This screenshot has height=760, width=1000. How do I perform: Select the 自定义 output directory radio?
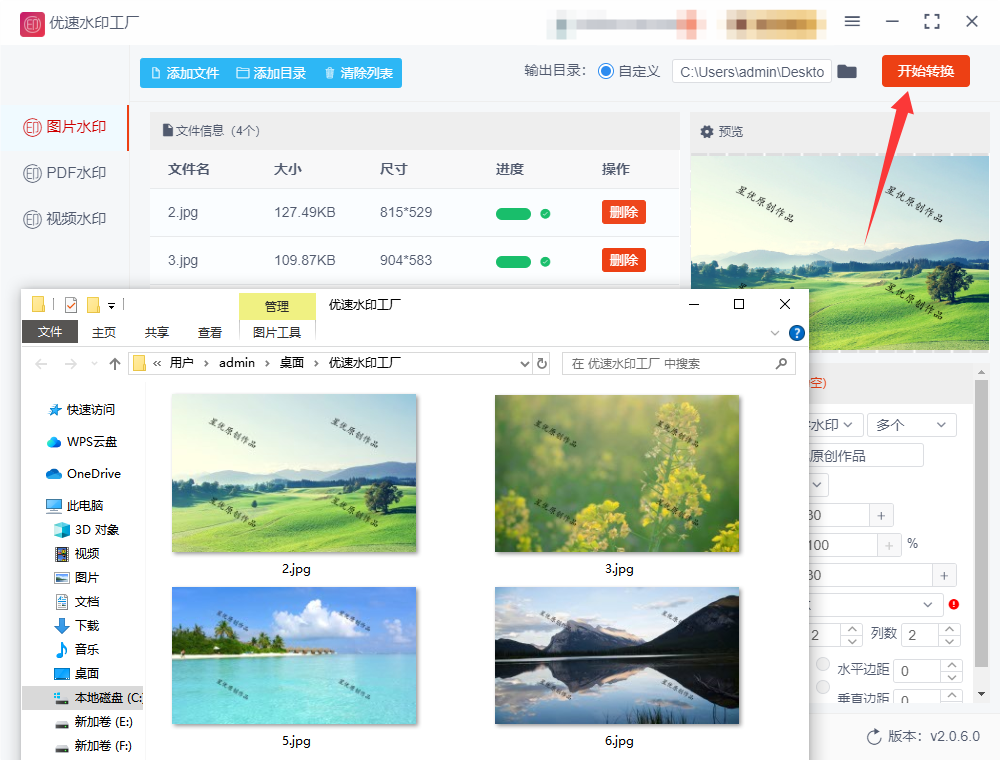click(x=605, y=71)
